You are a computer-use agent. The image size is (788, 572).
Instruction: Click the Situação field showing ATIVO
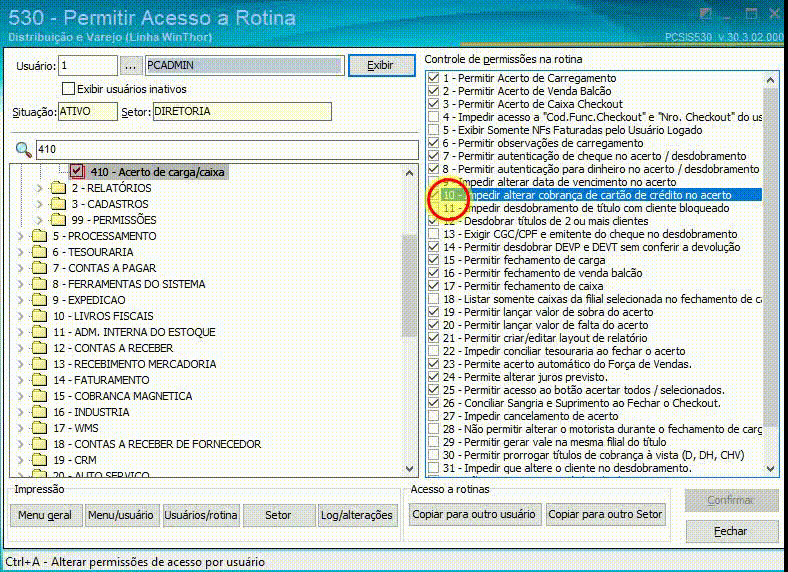(x=88, y=112)
